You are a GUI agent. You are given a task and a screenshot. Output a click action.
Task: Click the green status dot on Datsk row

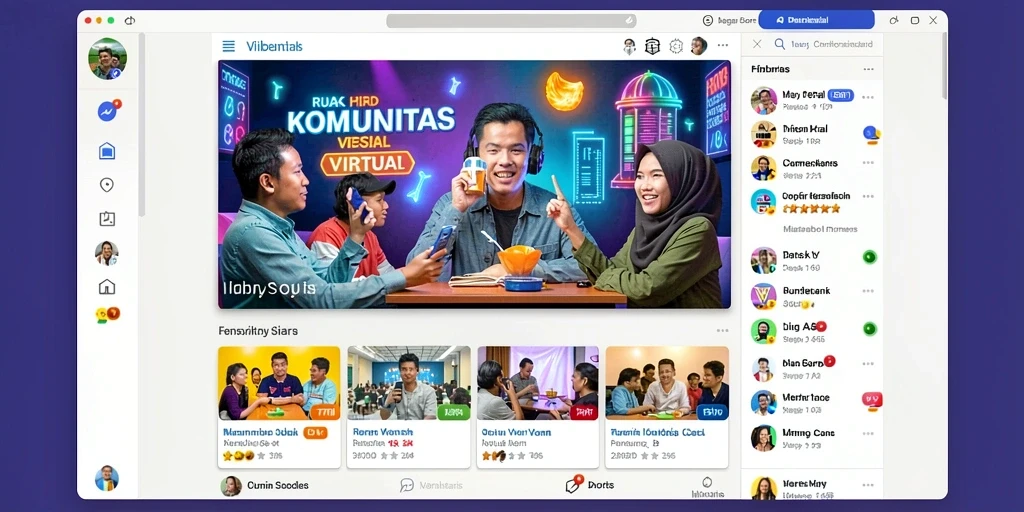(869, 257)
